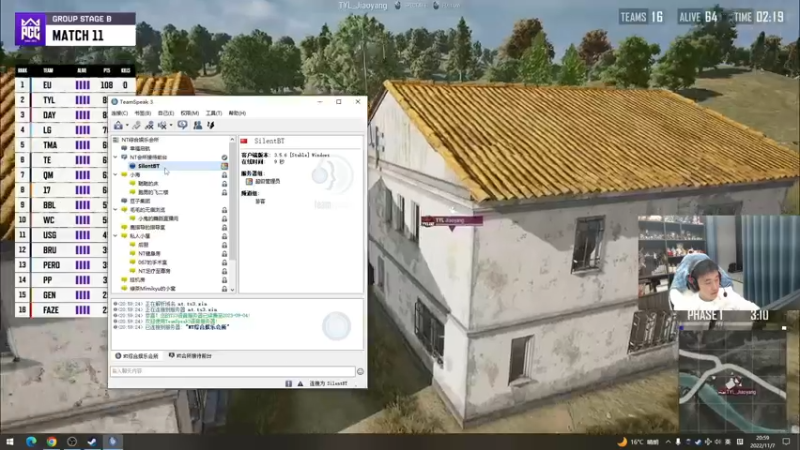This screenshot has width=800, height=450.
Task: Click the EU team row in the leaderboard
Action: [x=76, y=85]
